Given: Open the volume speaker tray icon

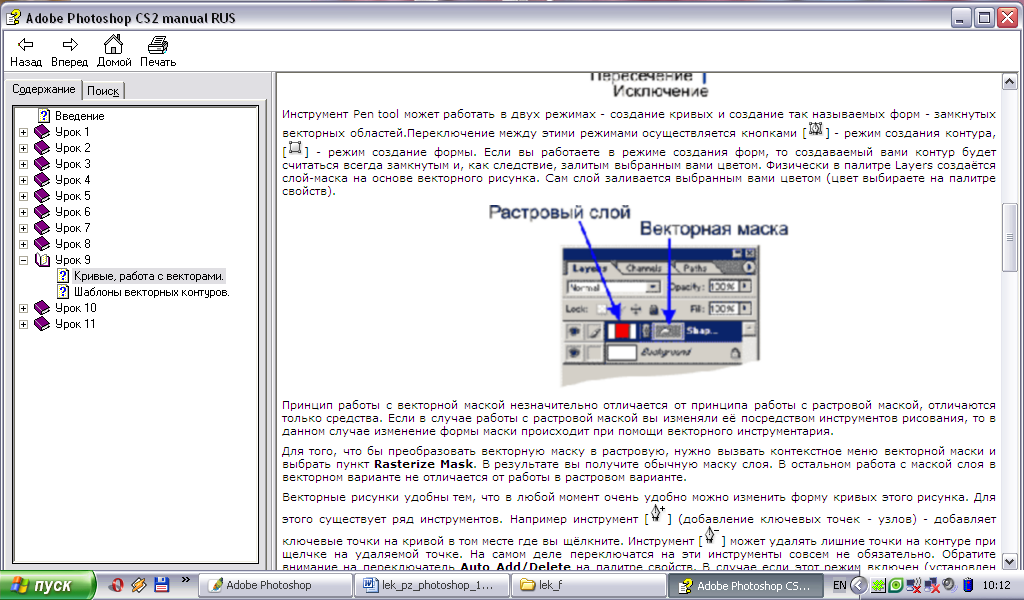Looking at the screenshot, I should pos(950,584).
